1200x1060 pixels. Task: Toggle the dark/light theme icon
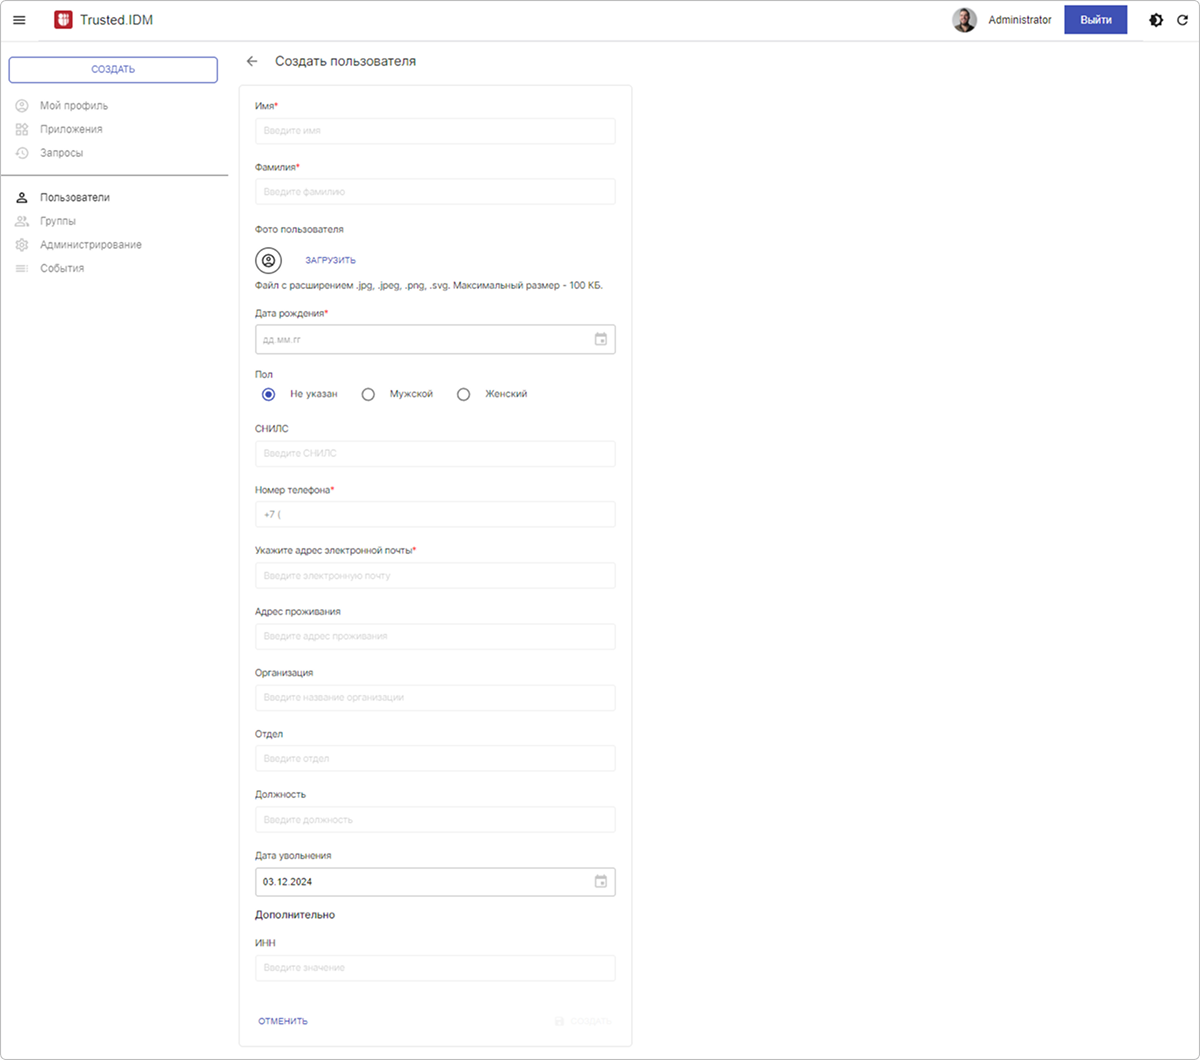[1156, 20]
